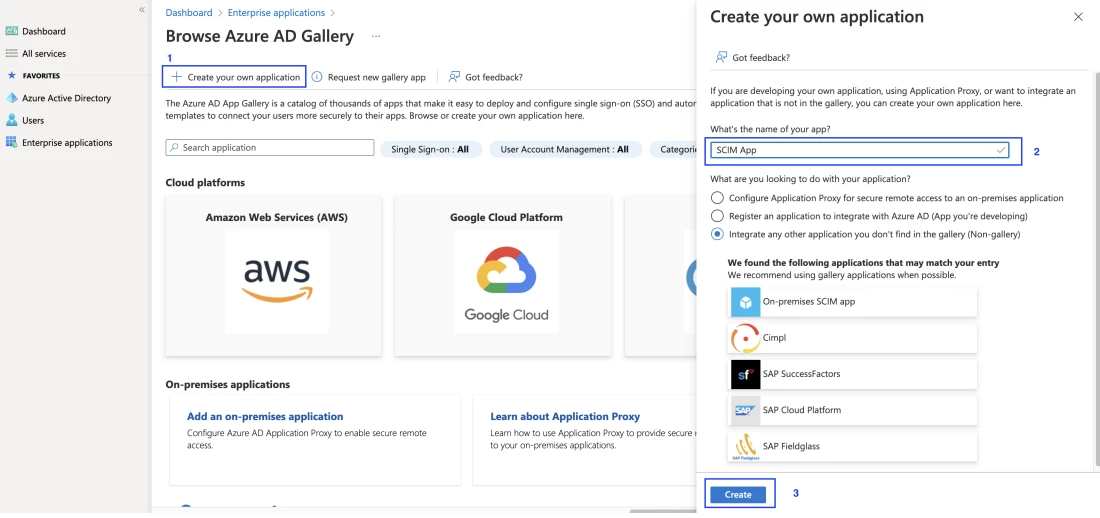The width and height of the screenshot is (1100, 518).
Task: Click the info icon beside Request new gallery app
Action: [x=317, y=77]
